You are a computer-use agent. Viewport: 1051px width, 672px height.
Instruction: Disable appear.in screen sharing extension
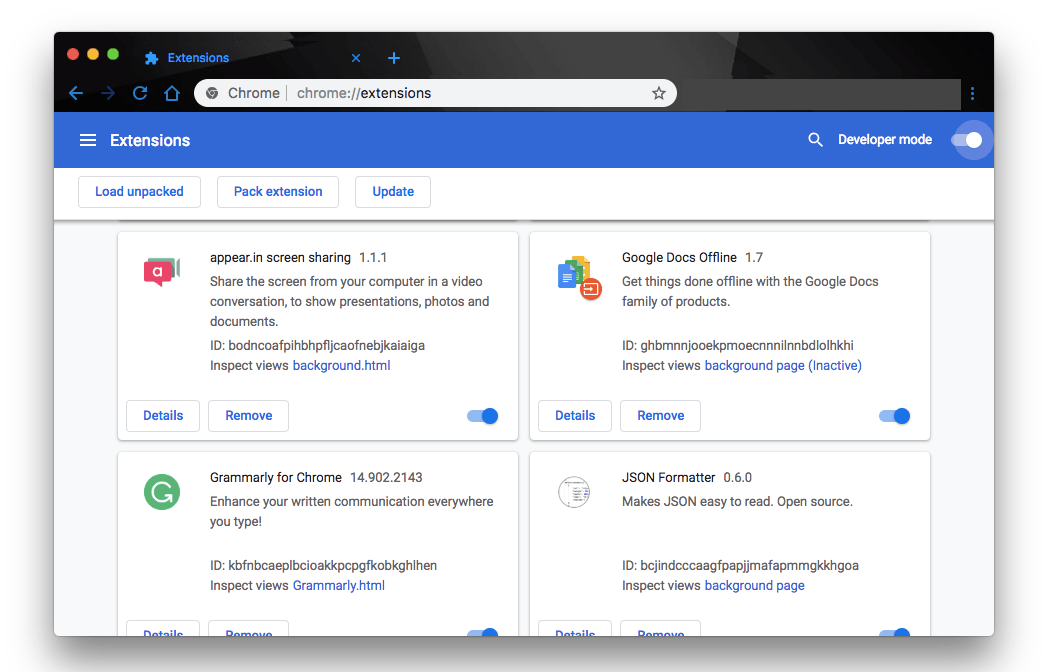click(483, 416)
